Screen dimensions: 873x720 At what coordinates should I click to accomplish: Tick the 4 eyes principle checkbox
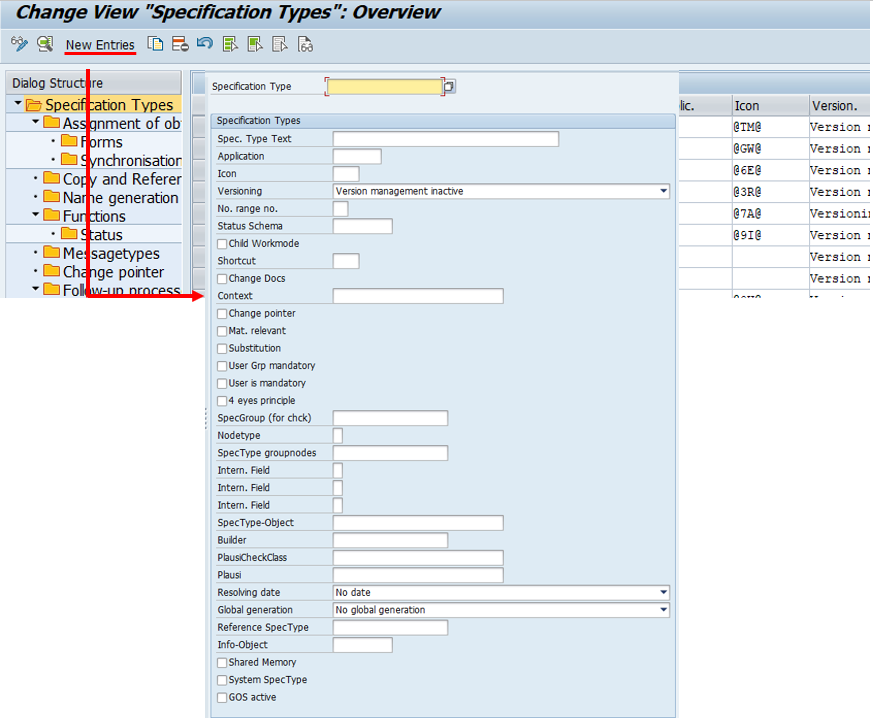(222, 401)
